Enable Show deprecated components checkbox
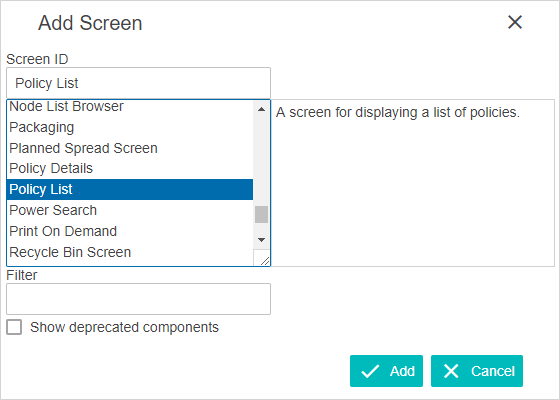560x400 pixels. click(x=14, y=327)
